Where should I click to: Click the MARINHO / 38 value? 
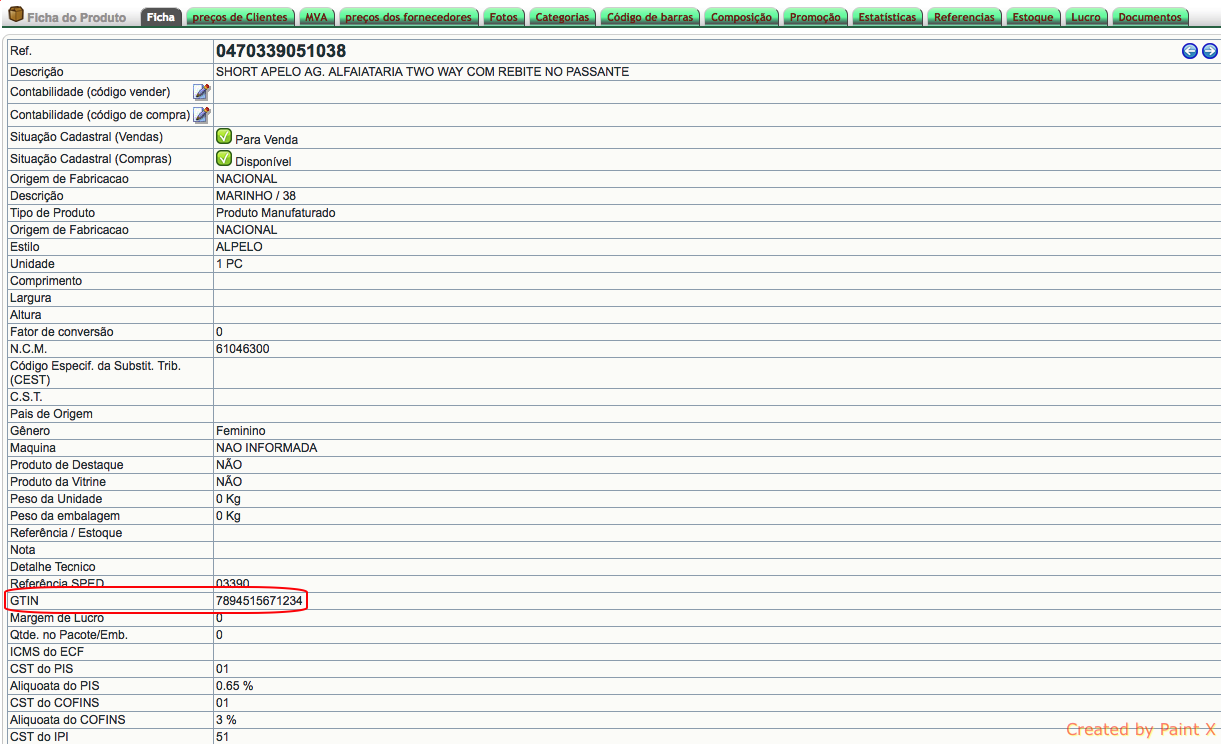pyautogui.click(x=256, y=196)
